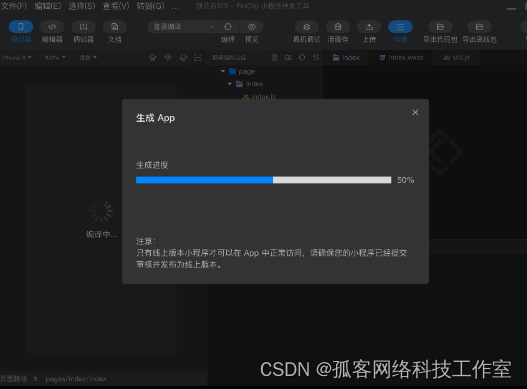
Task: Click the simulator location pin icon
Action: click(168, 57)
